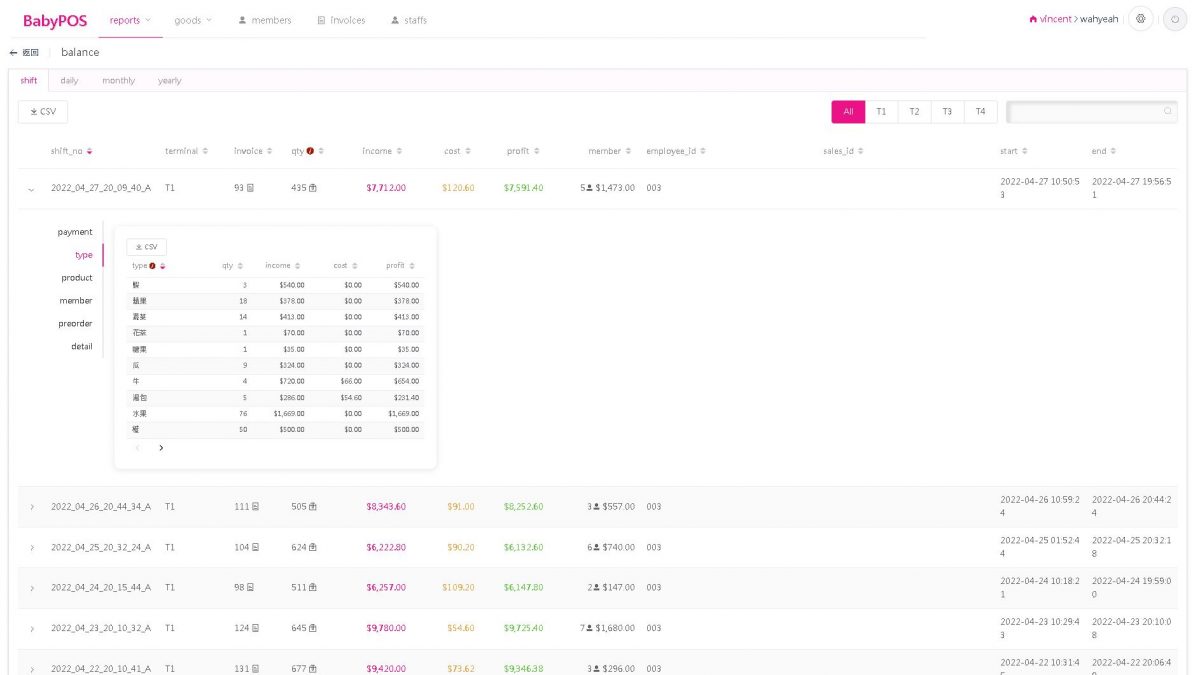Screen dimensions: 1200x675
Task: Click the qty box icon beside 435
Action: click(313, 188)
